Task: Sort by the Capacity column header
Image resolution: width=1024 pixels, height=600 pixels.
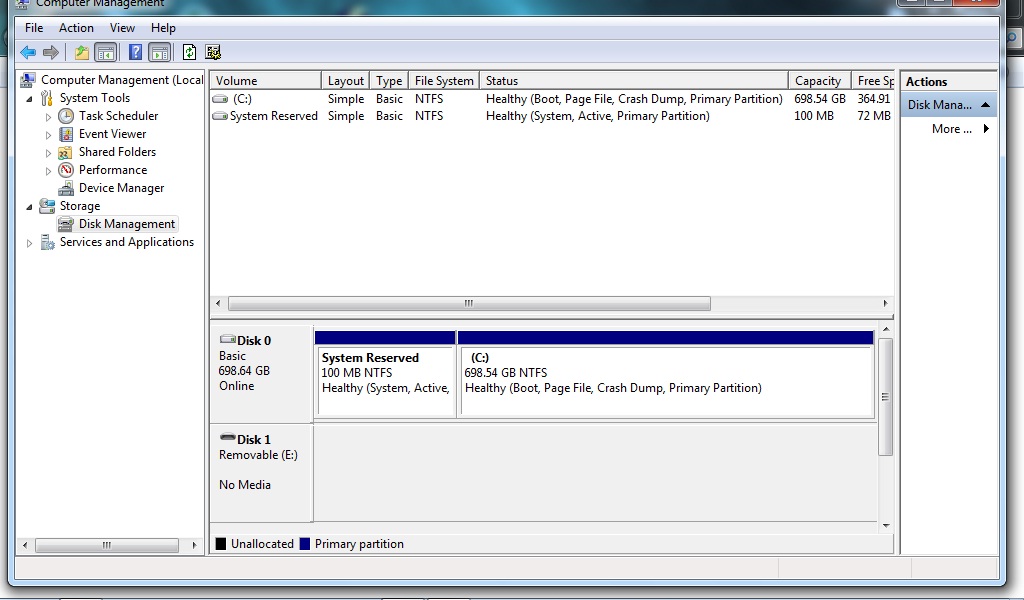Action: coord(820,80)
